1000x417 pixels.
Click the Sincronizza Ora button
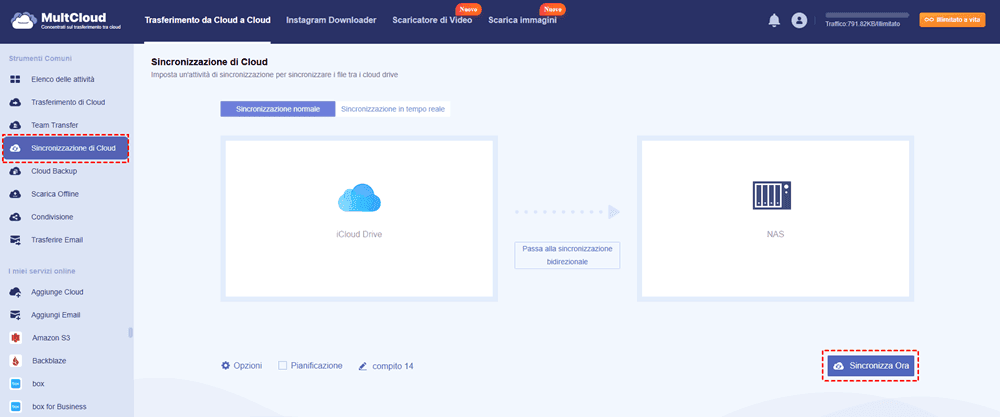[871, 366]
